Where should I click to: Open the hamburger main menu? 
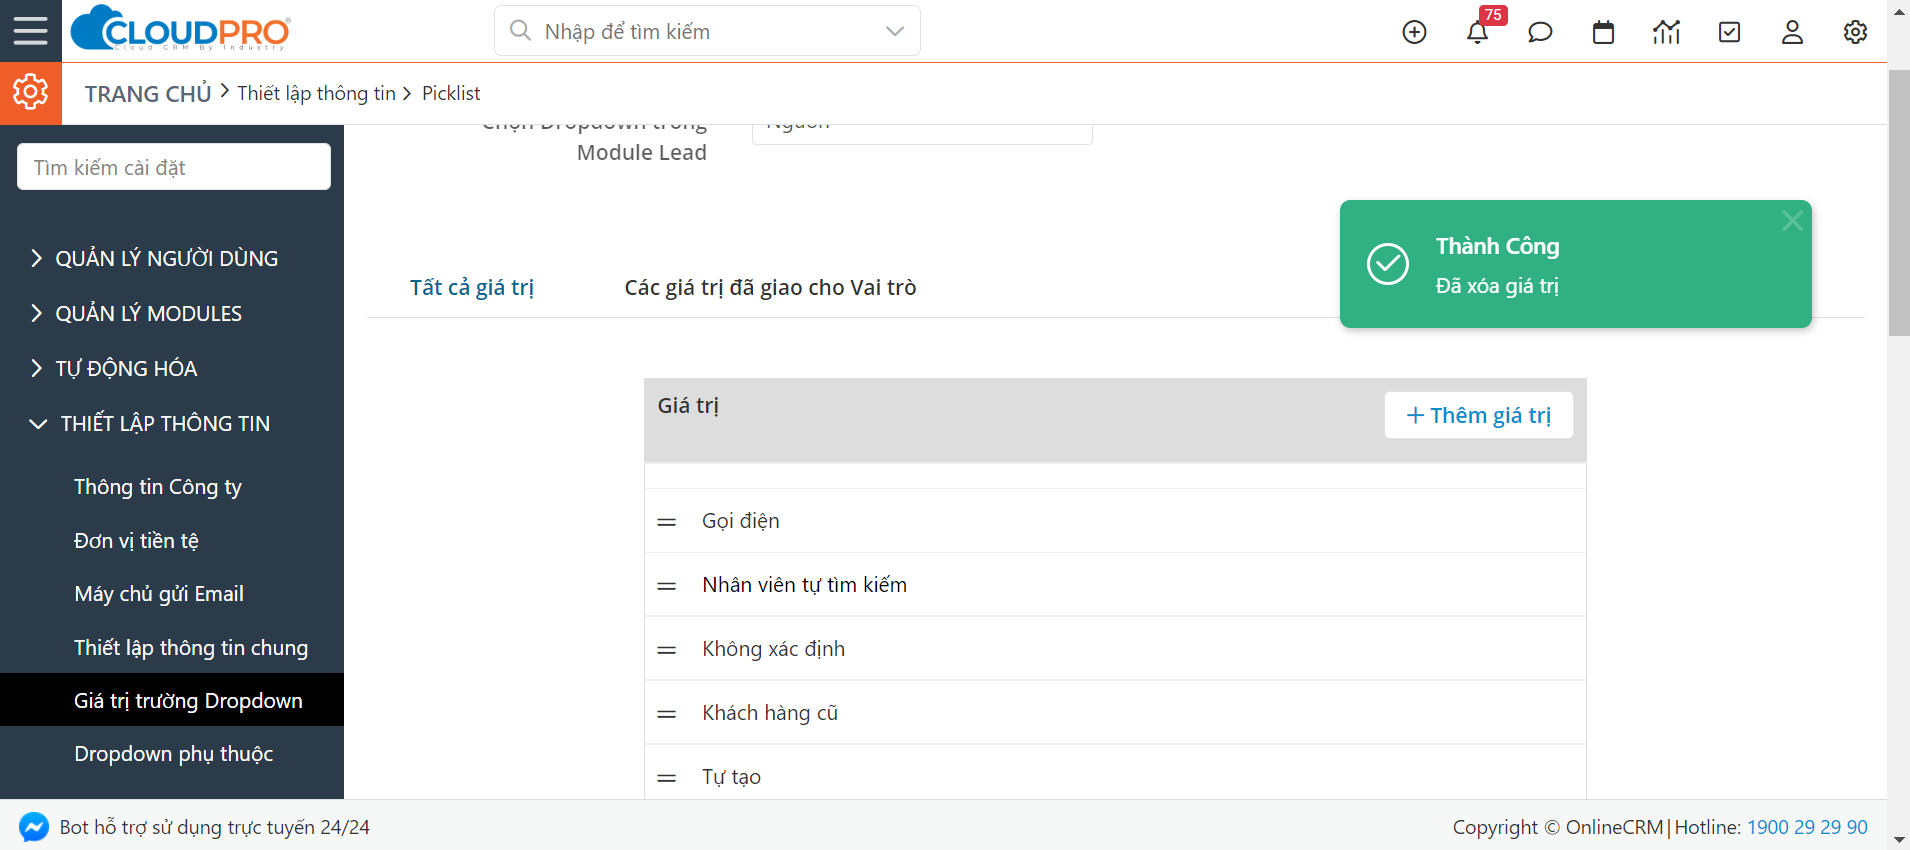click(30, 31)
